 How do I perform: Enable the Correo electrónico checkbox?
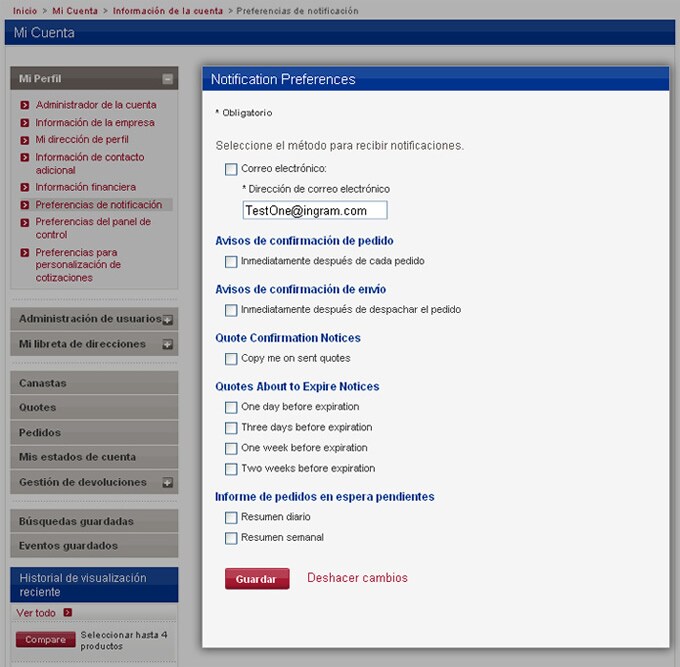click(231, 169)
